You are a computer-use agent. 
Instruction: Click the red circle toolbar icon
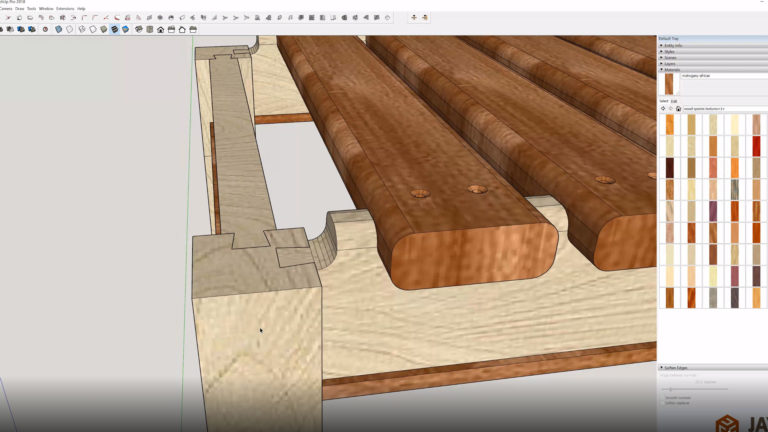(45, 29)
